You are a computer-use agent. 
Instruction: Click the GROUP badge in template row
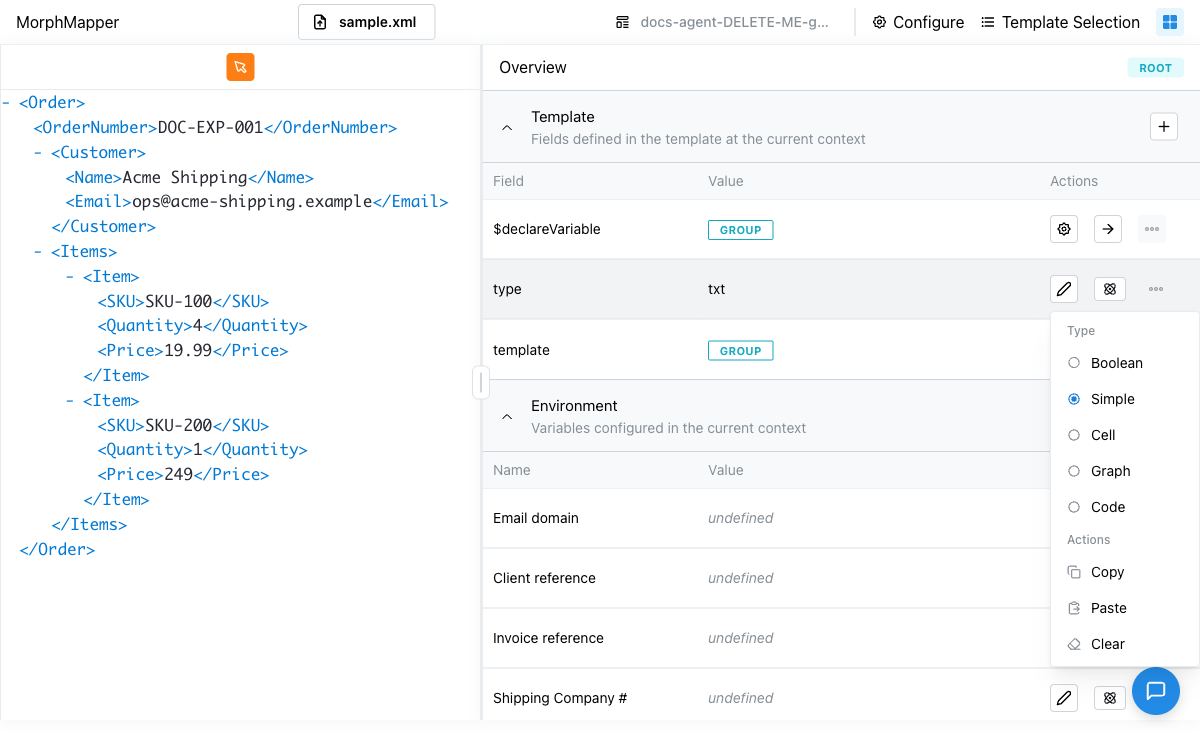coord(741,351)
